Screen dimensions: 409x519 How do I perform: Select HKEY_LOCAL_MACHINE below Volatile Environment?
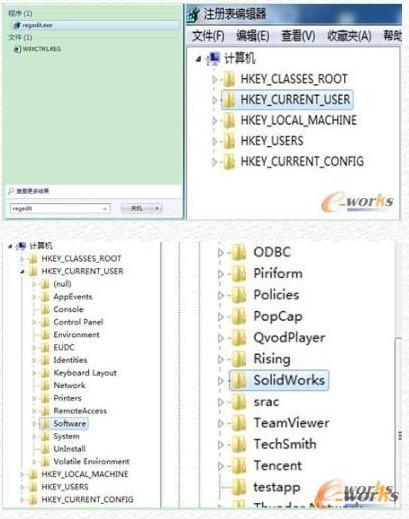(85, 474)
